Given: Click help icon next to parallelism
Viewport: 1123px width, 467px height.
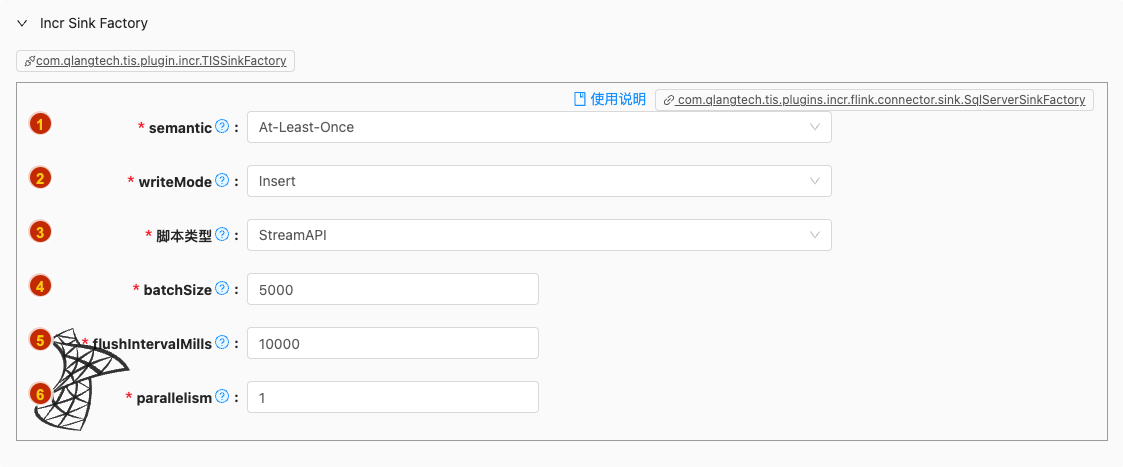Looking at the screenshot, I should coord(222,397).
